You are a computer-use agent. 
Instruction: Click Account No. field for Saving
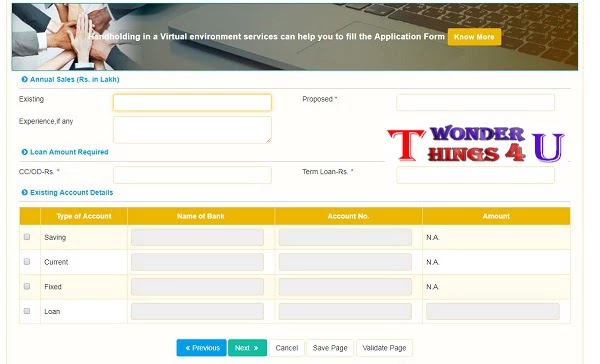(x=345, y=237)
